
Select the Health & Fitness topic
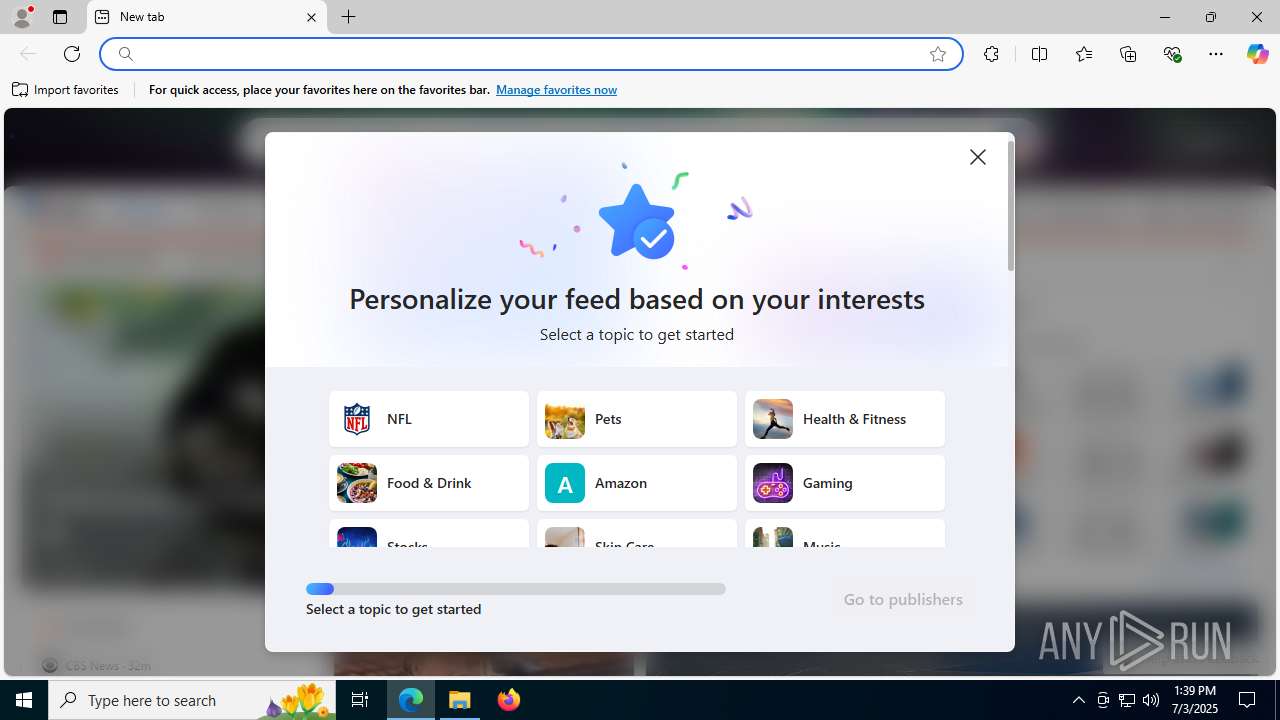845,419
